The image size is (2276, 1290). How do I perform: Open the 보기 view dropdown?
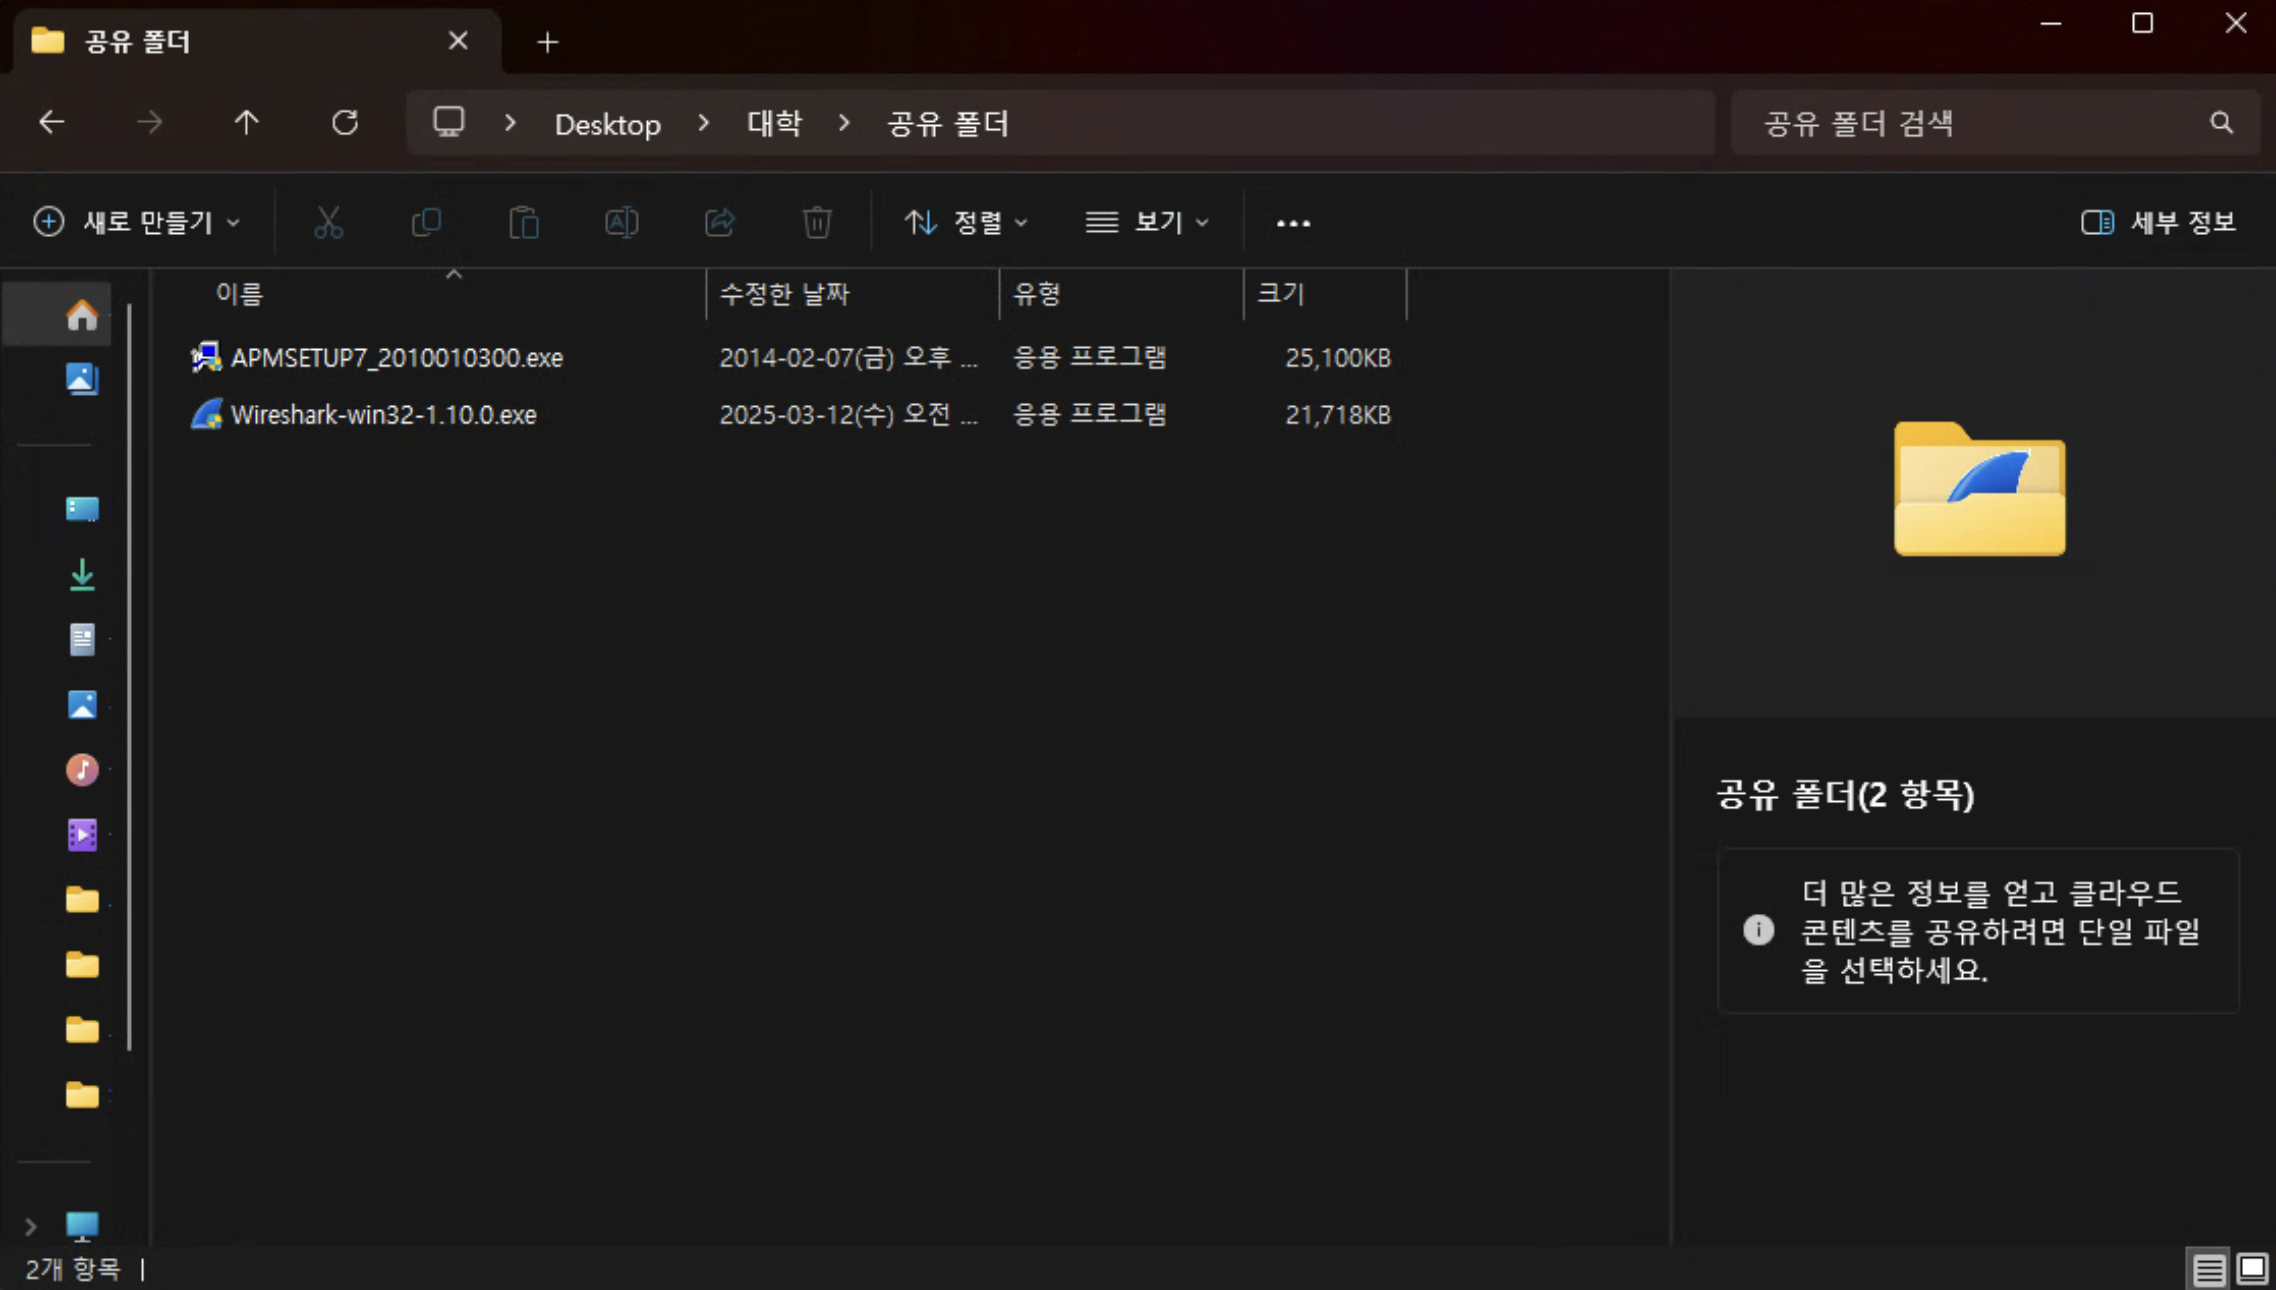[1147, 222]
